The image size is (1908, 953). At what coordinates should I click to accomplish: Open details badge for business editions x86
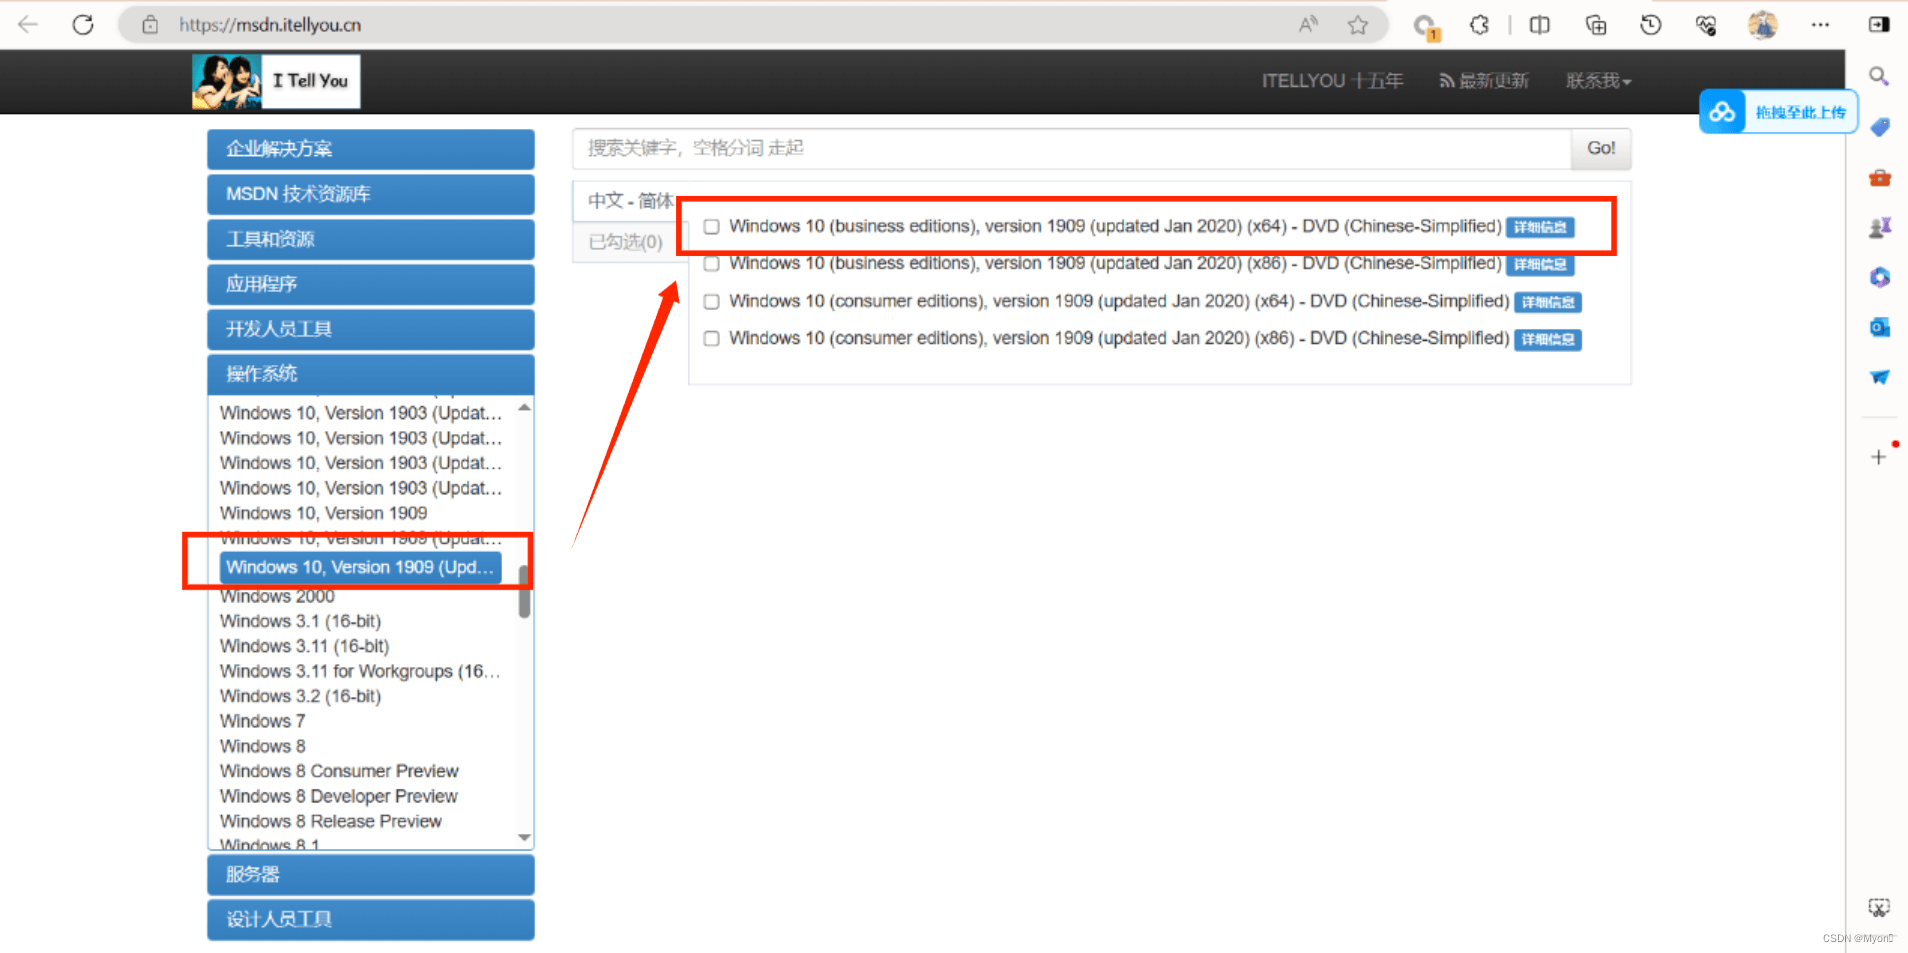point(1540,265)
